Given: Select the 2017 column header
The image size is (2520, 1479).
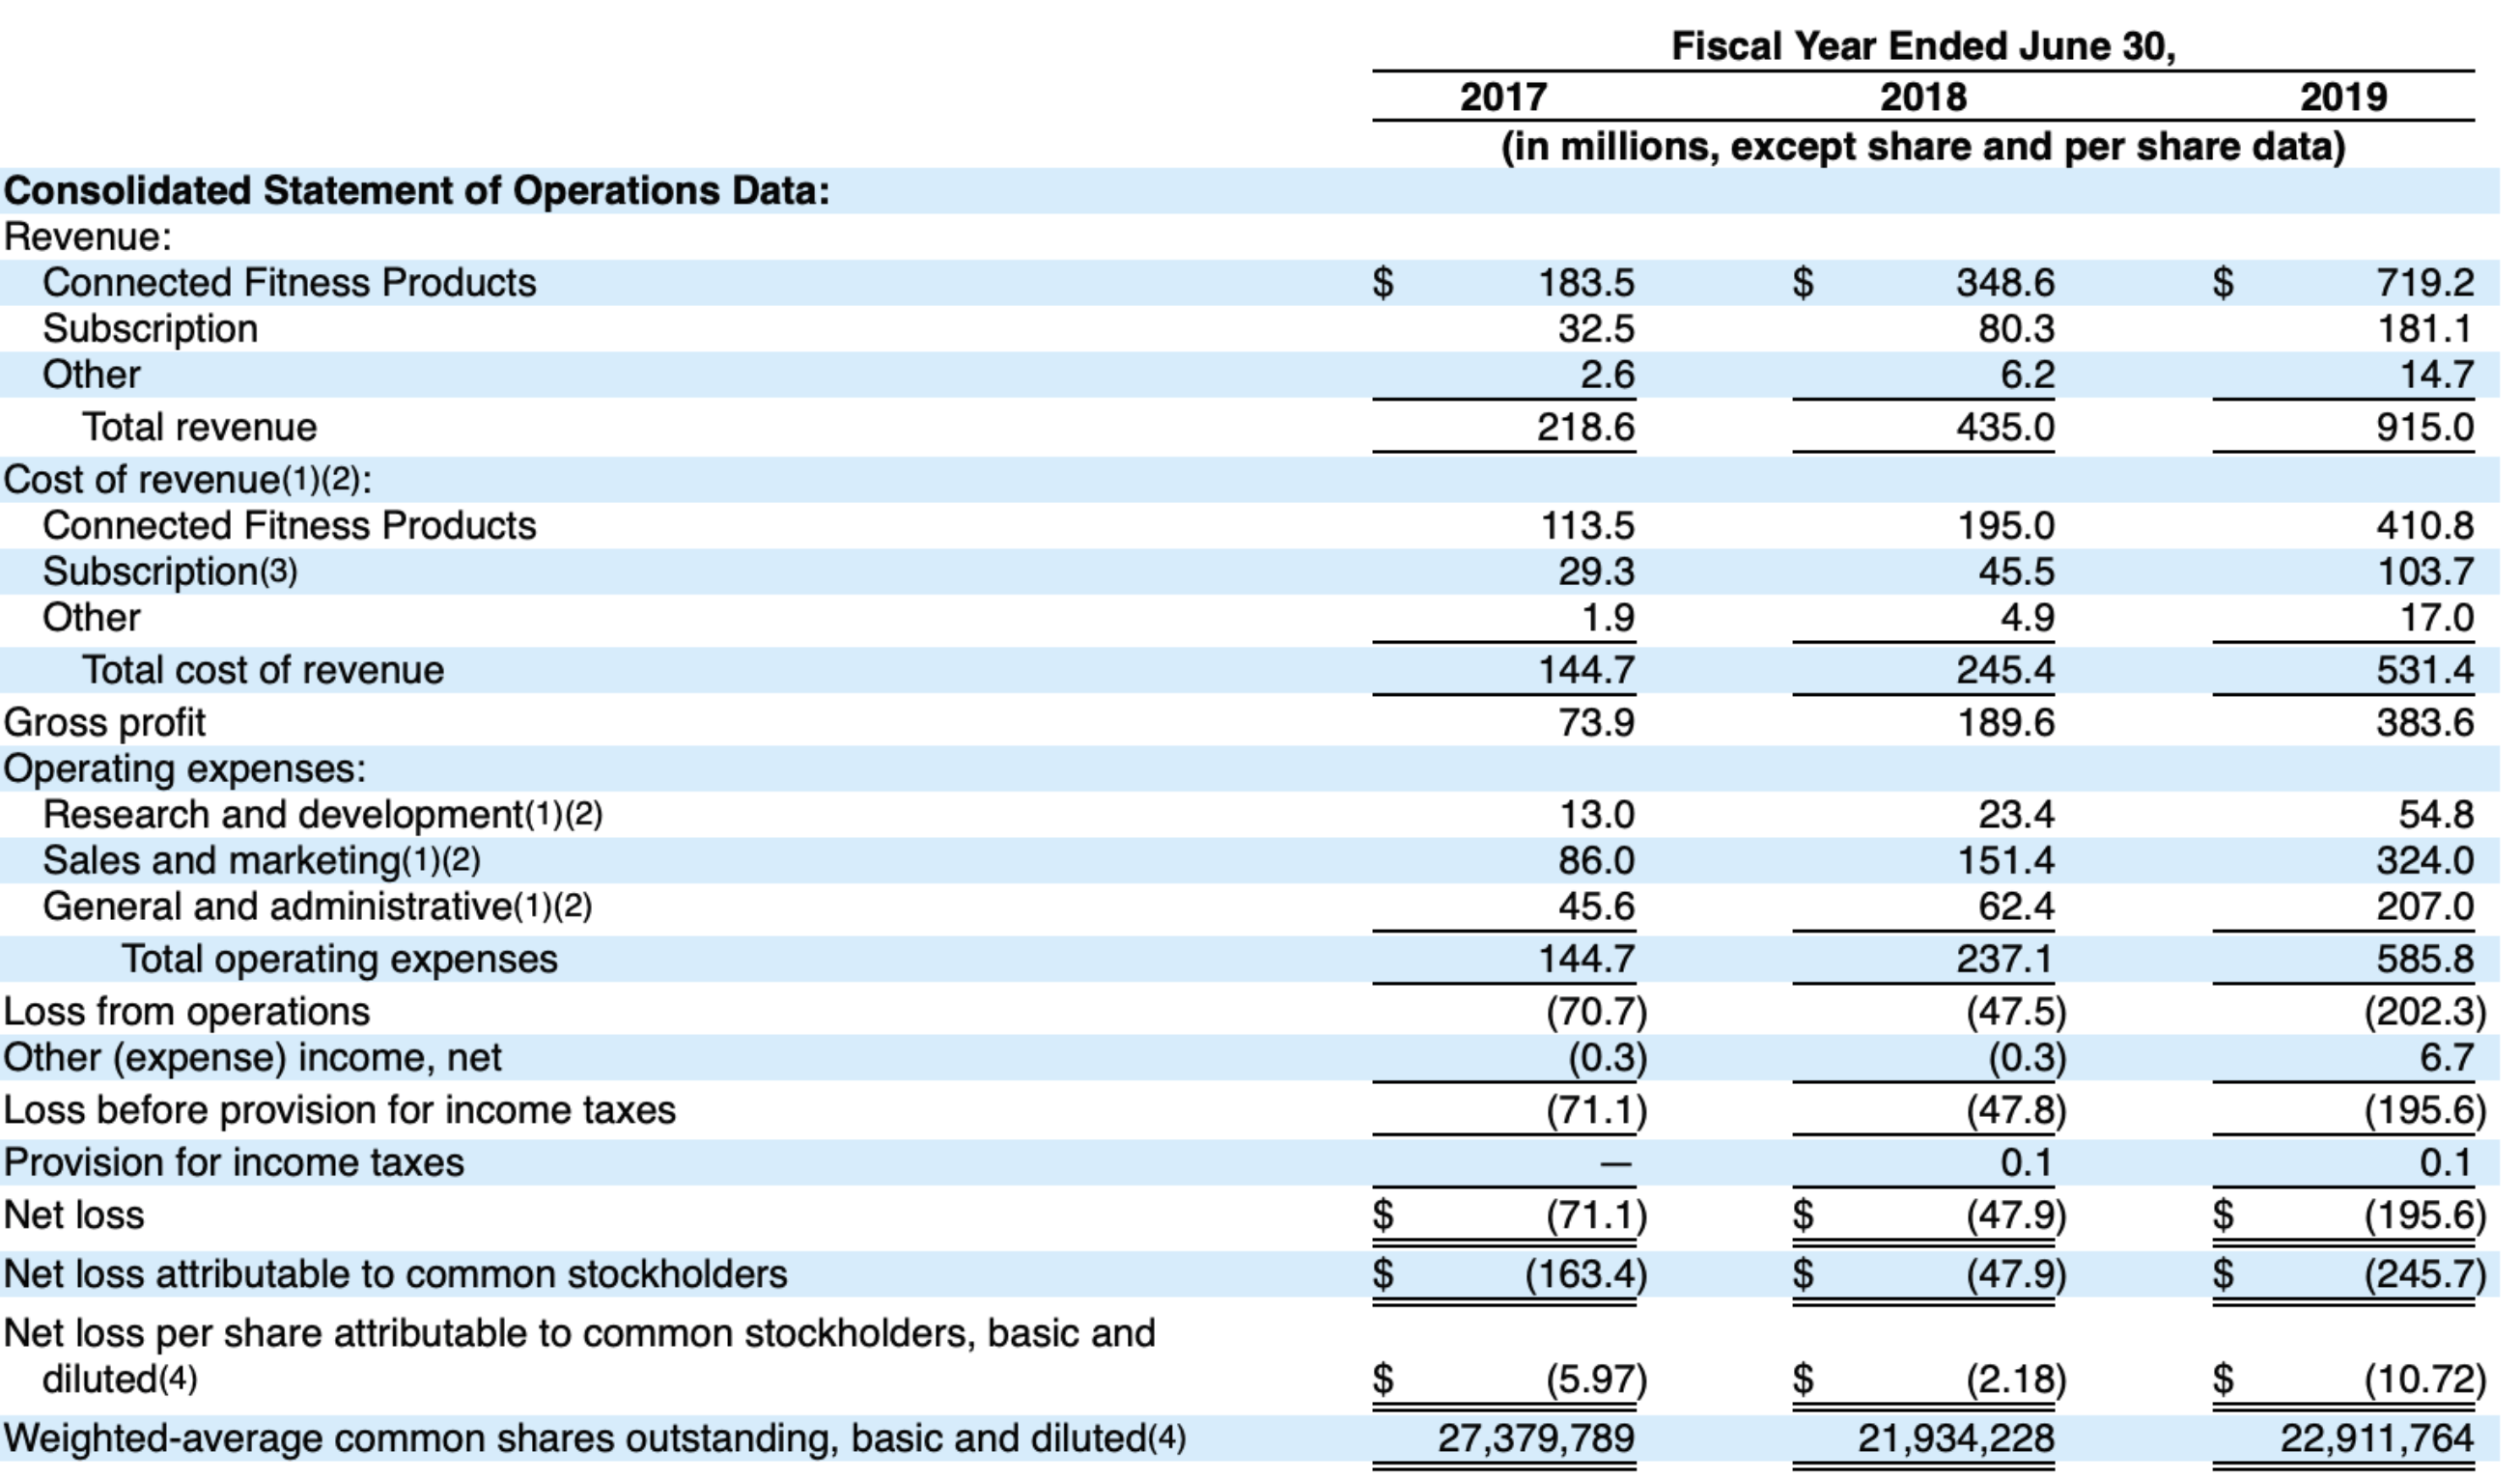Looking at the screenshot, I should pos(1503,97).
